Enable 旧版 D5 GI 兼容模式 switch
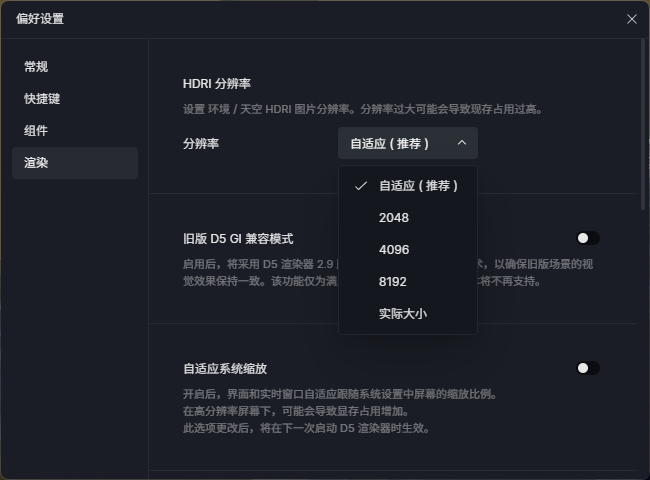Image resolution: width=650 pixels, height=480 pixels. pos(588,238)
